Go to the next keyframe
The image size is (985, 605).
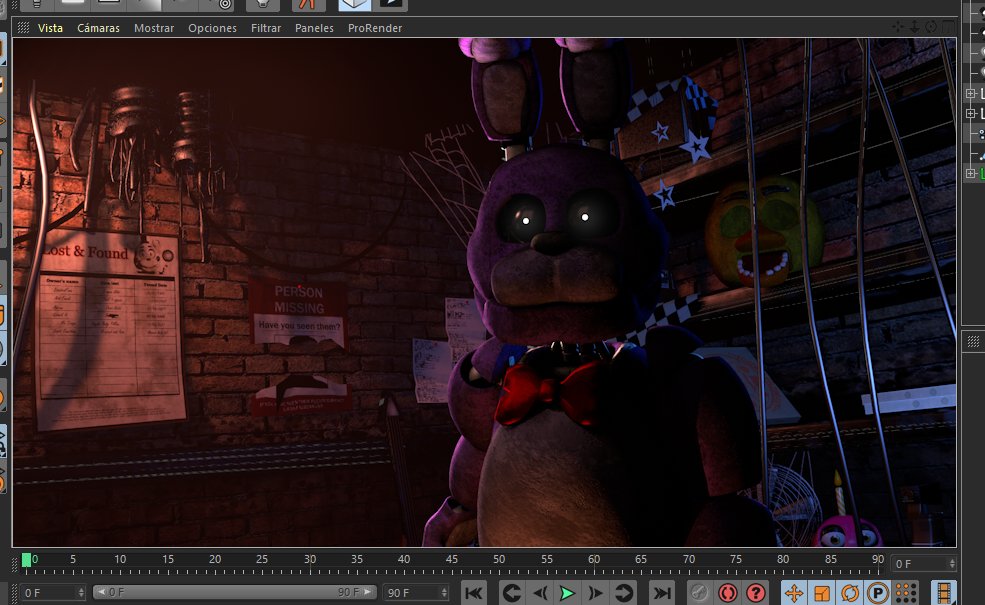(x=623, y=592)
